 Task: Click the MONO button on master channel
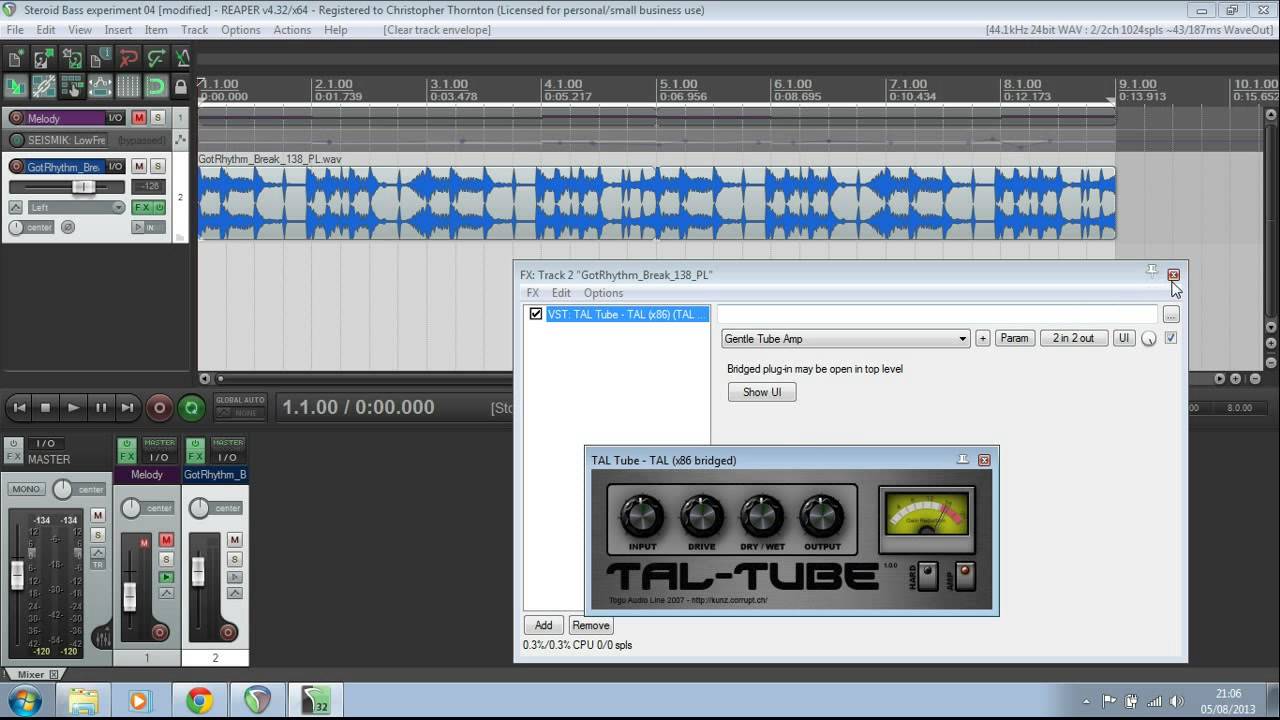(26, 489)
